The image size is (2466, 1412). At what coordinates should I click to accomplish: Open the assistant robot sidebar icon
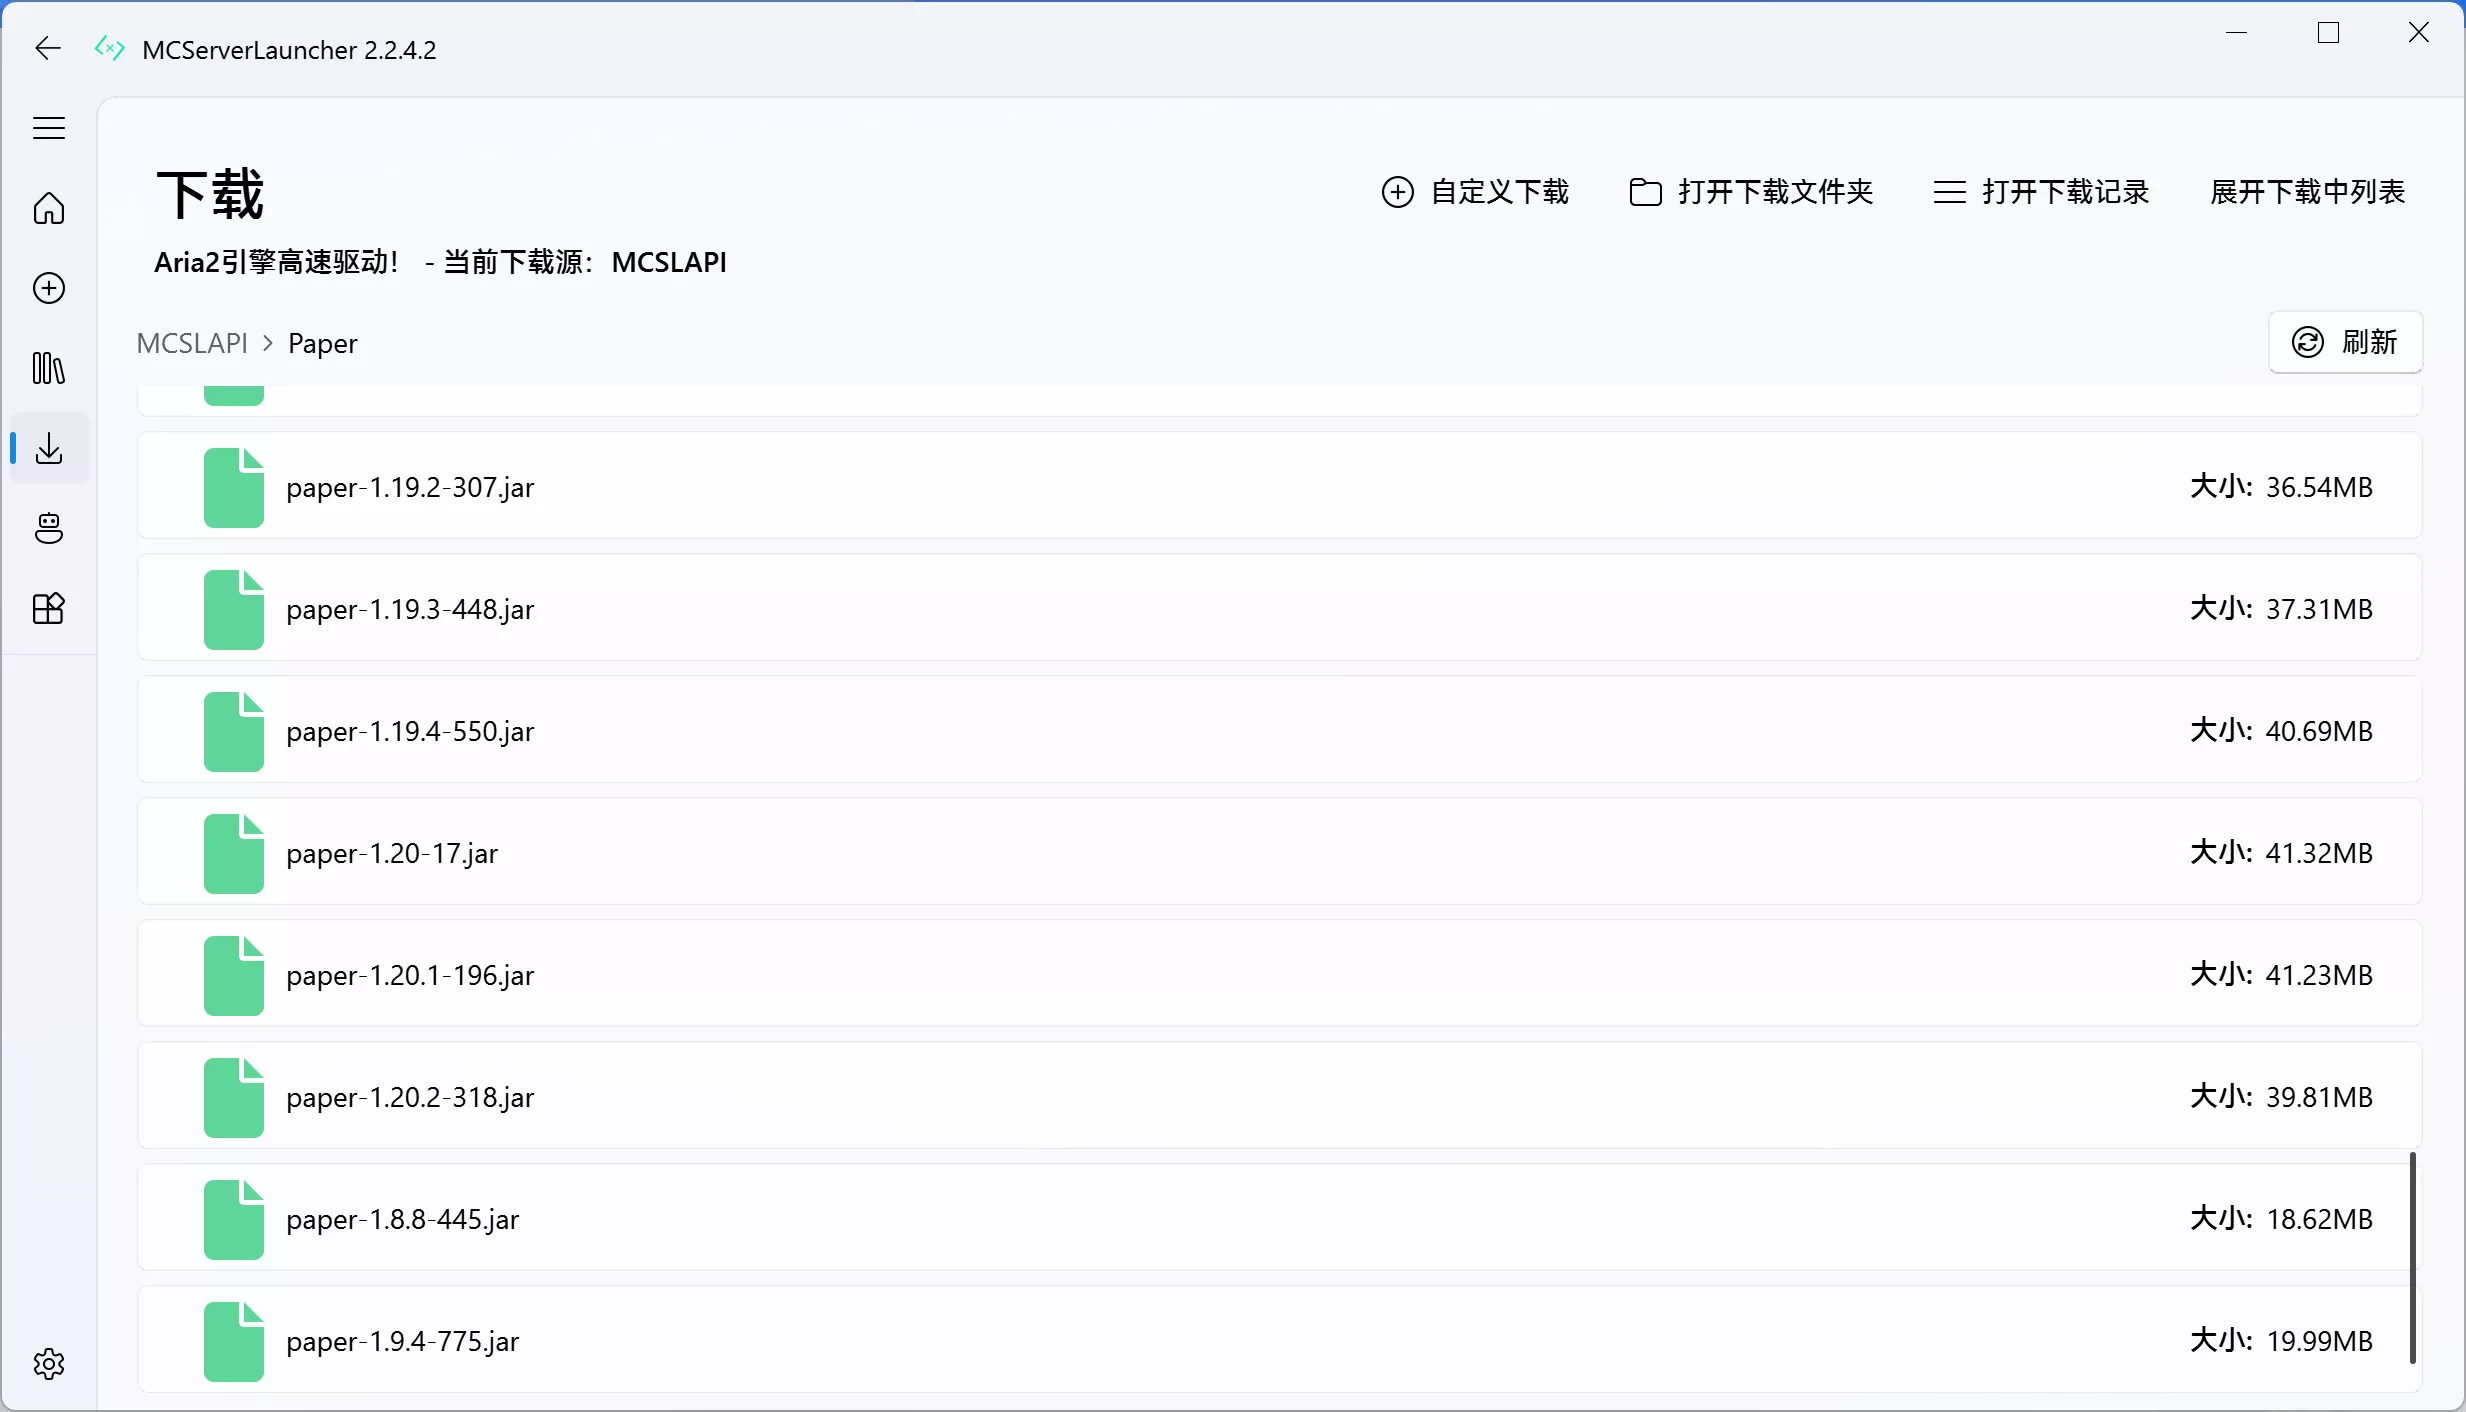pos(48,528)
